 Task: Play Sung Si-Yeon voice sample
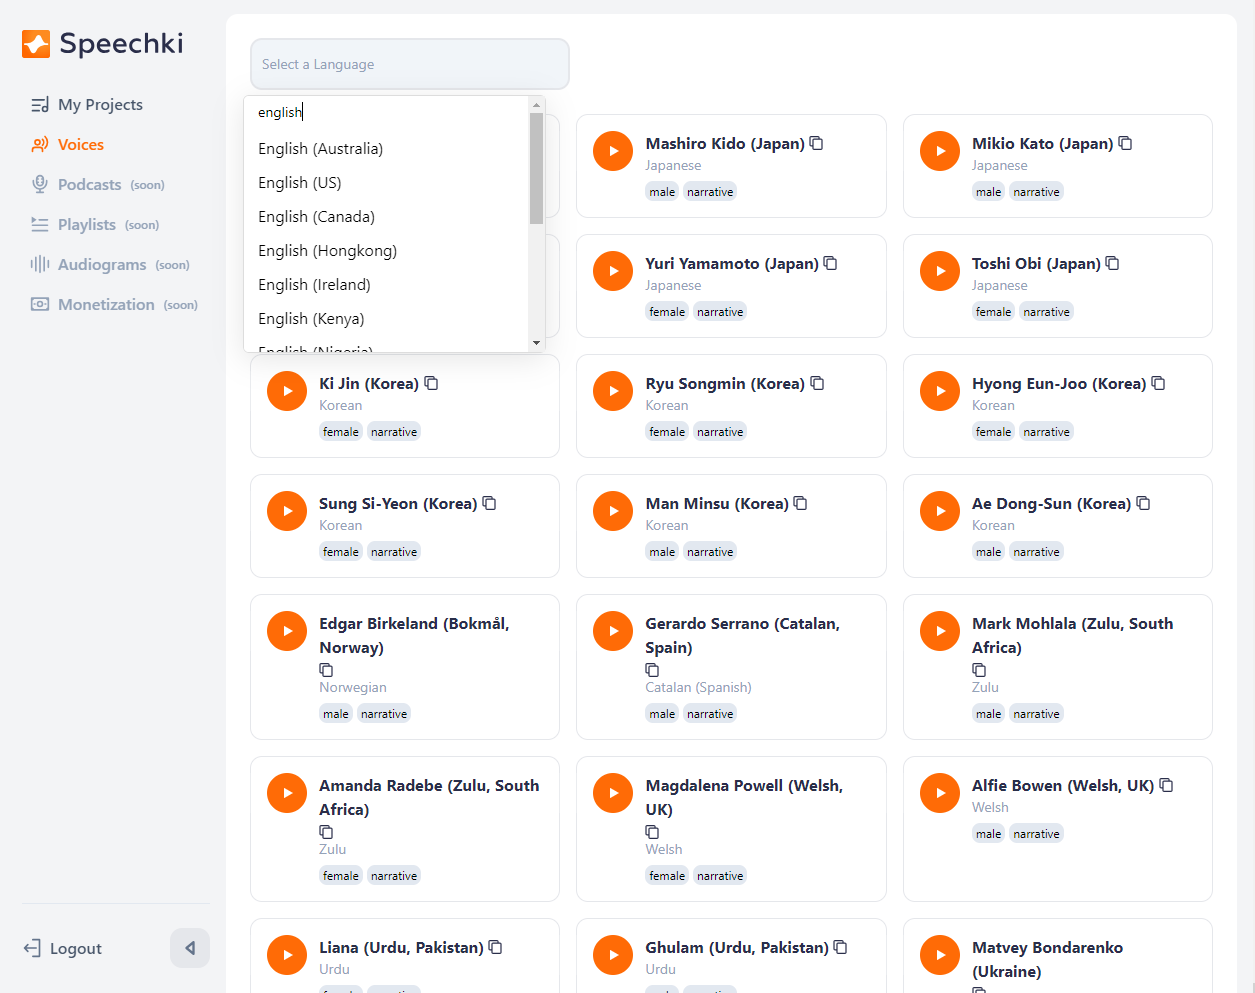(287, 511)
